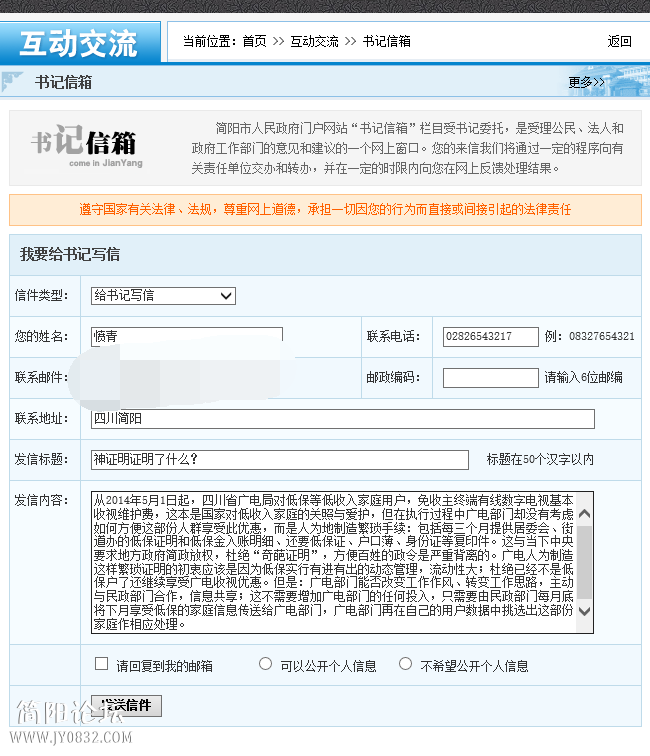
Task: Open the 信件类型 dropdown
Action: (163, 296)
